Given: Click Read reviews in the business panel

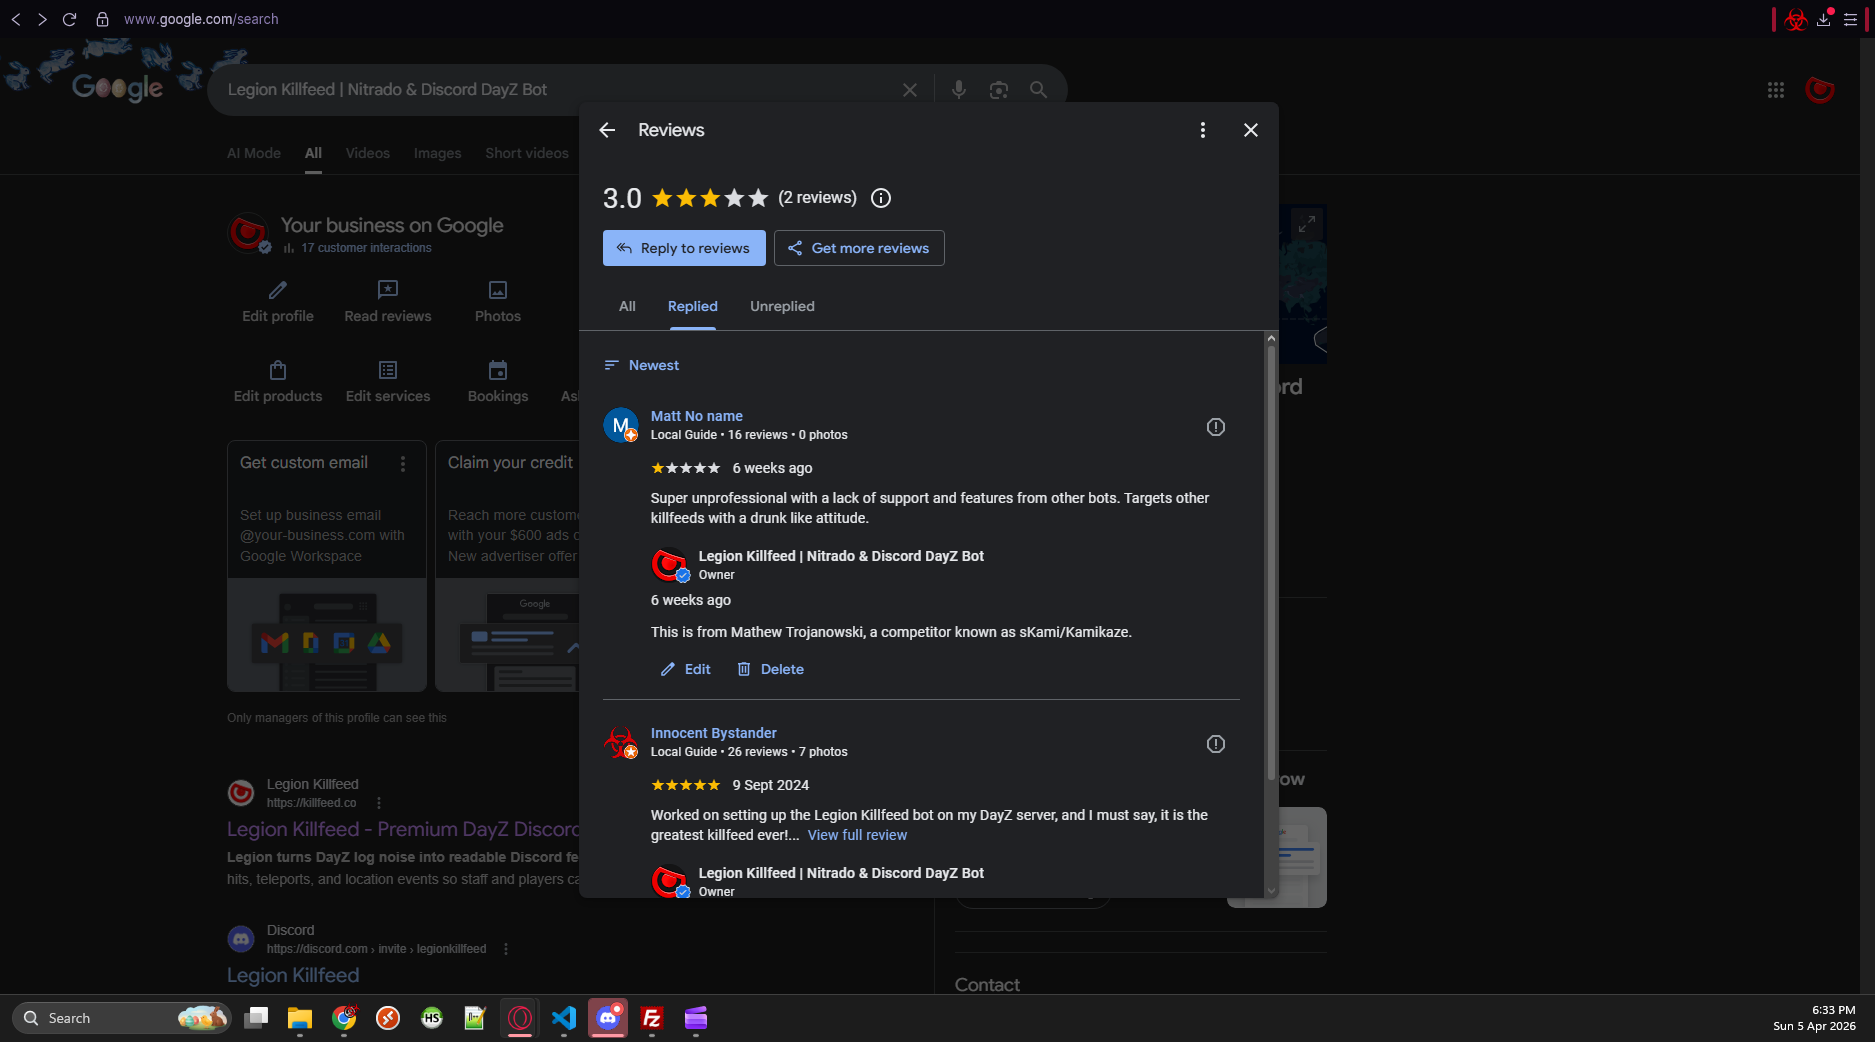Looking at the screenshot, I should tap(388, 301).
